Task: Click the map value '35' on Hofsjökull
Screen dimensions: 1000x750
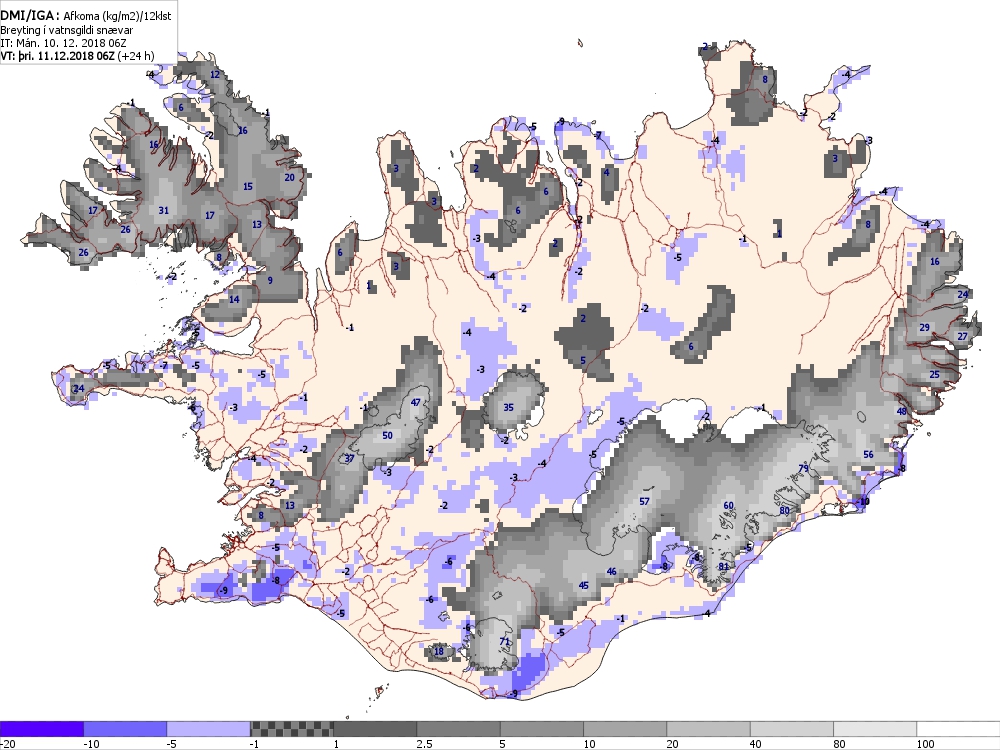Action: (x=508, y=408)
